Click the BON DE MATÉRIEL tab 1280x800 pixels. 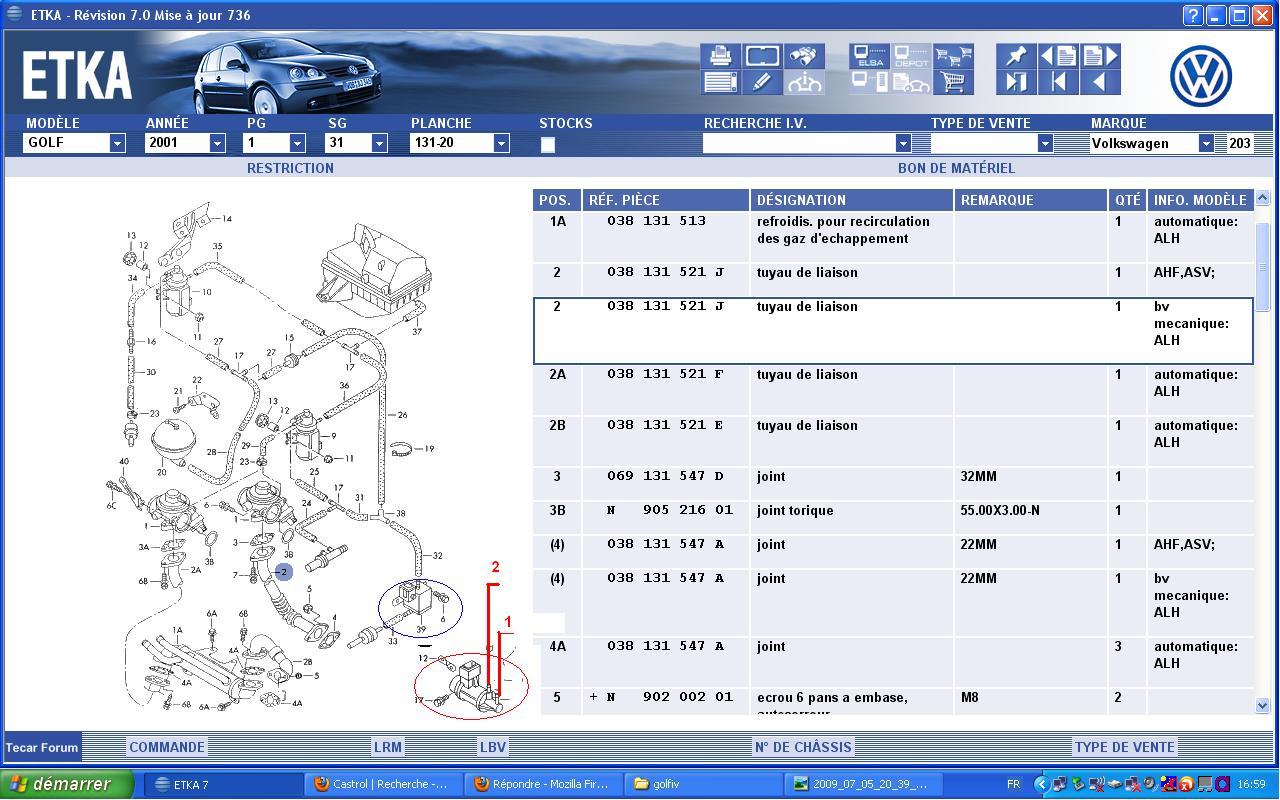956,168
